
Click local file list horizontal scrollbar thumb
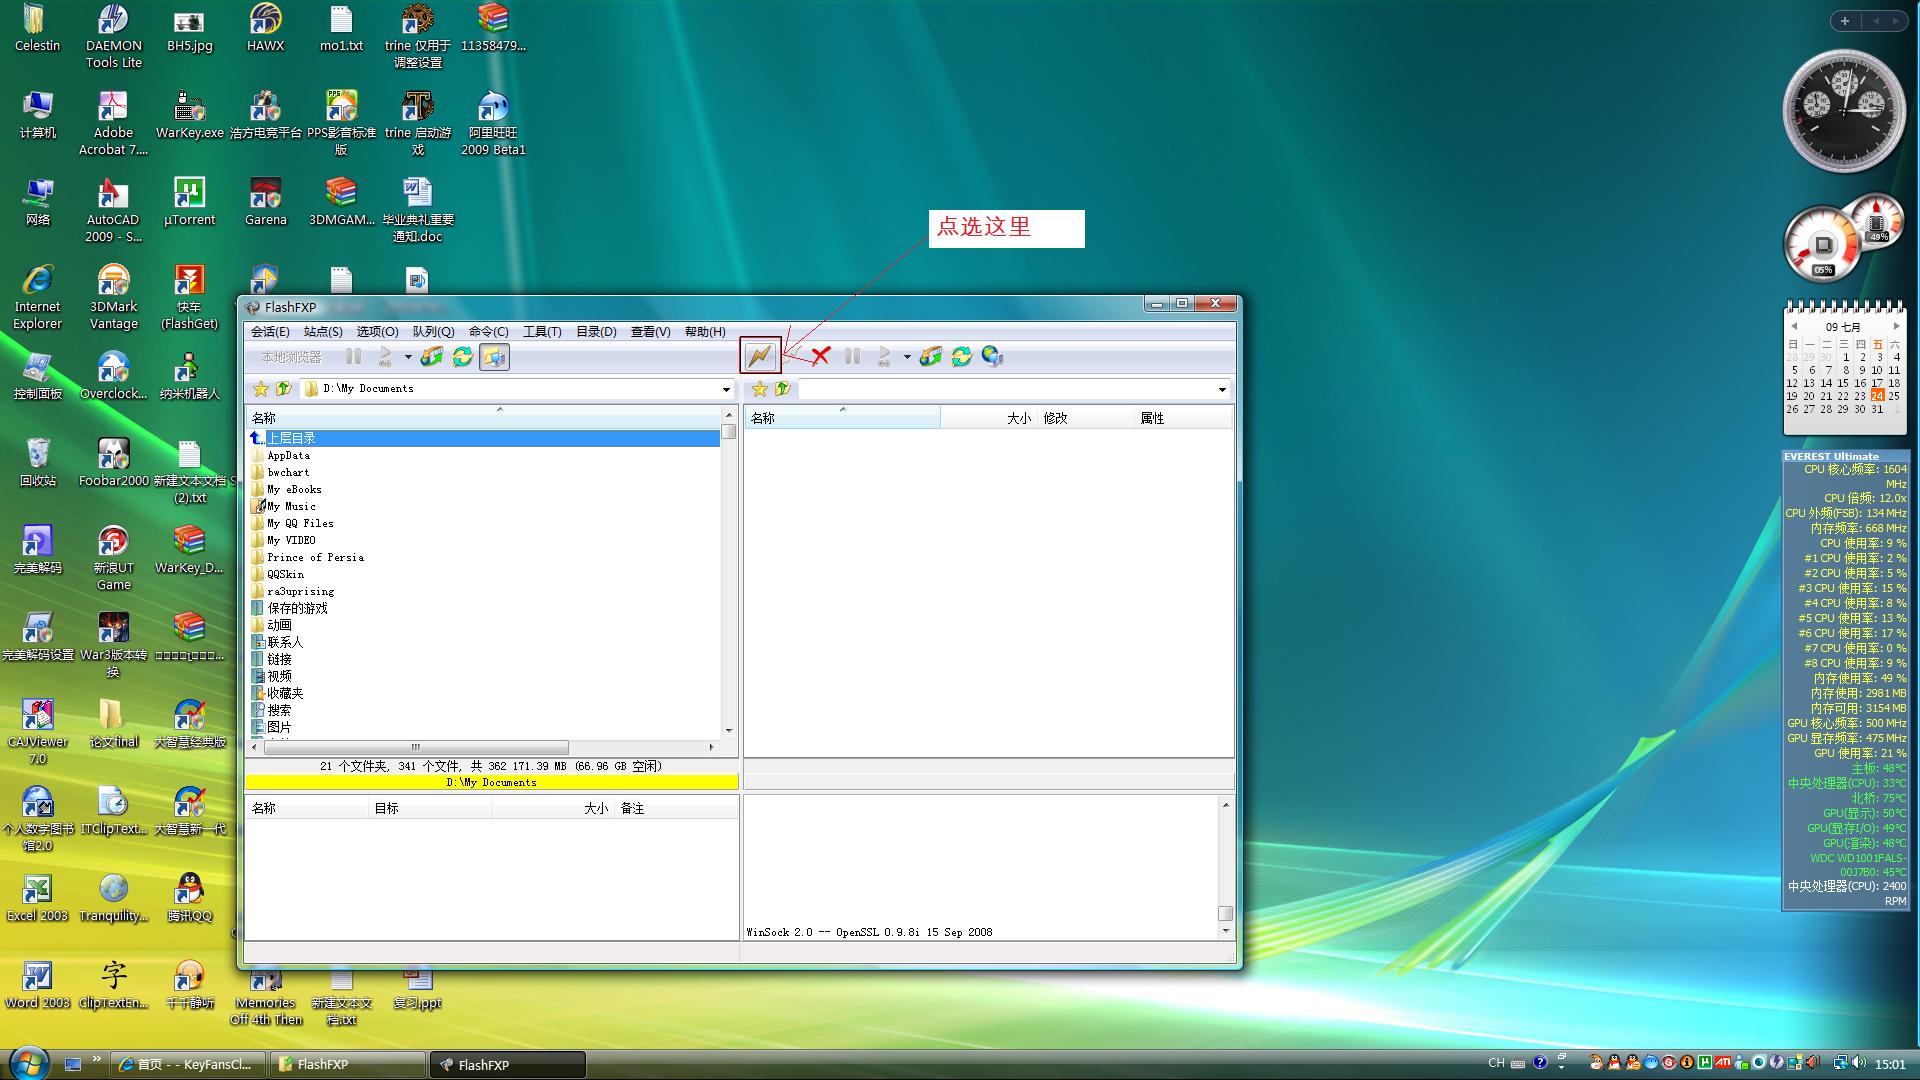coord(416,747)
